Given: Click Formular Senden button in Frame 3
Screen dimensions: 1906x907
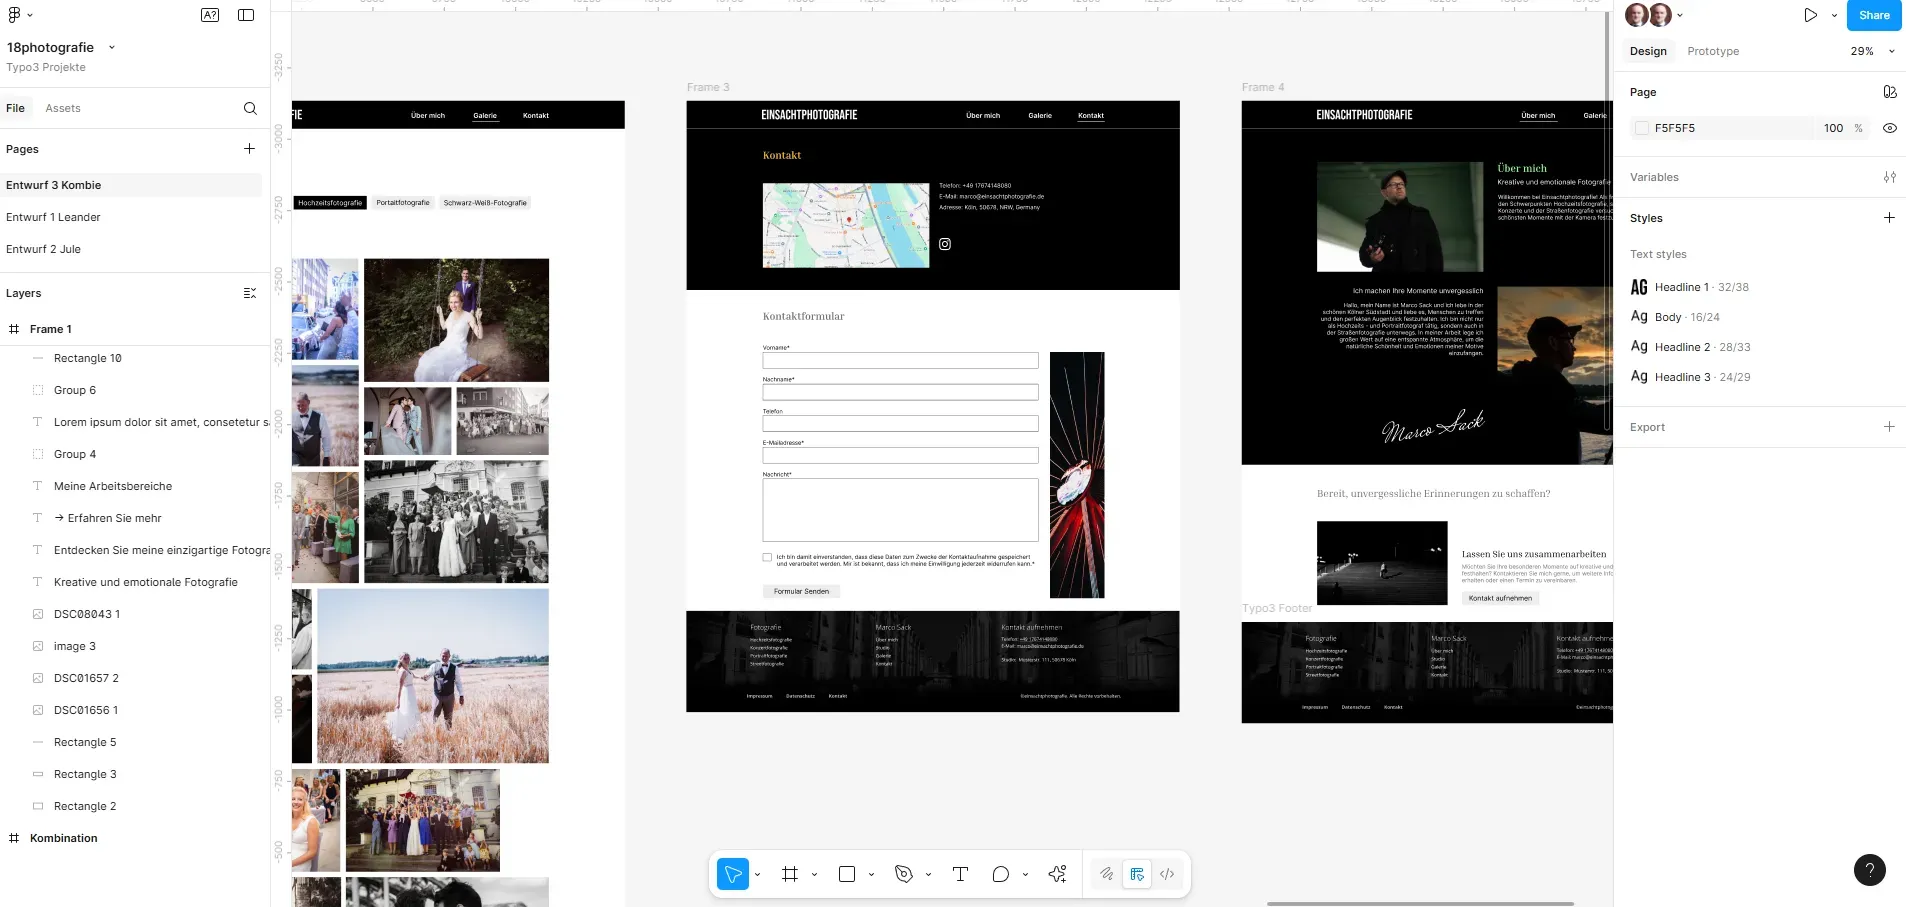Looking at the screenshot, I should (801, 591).
